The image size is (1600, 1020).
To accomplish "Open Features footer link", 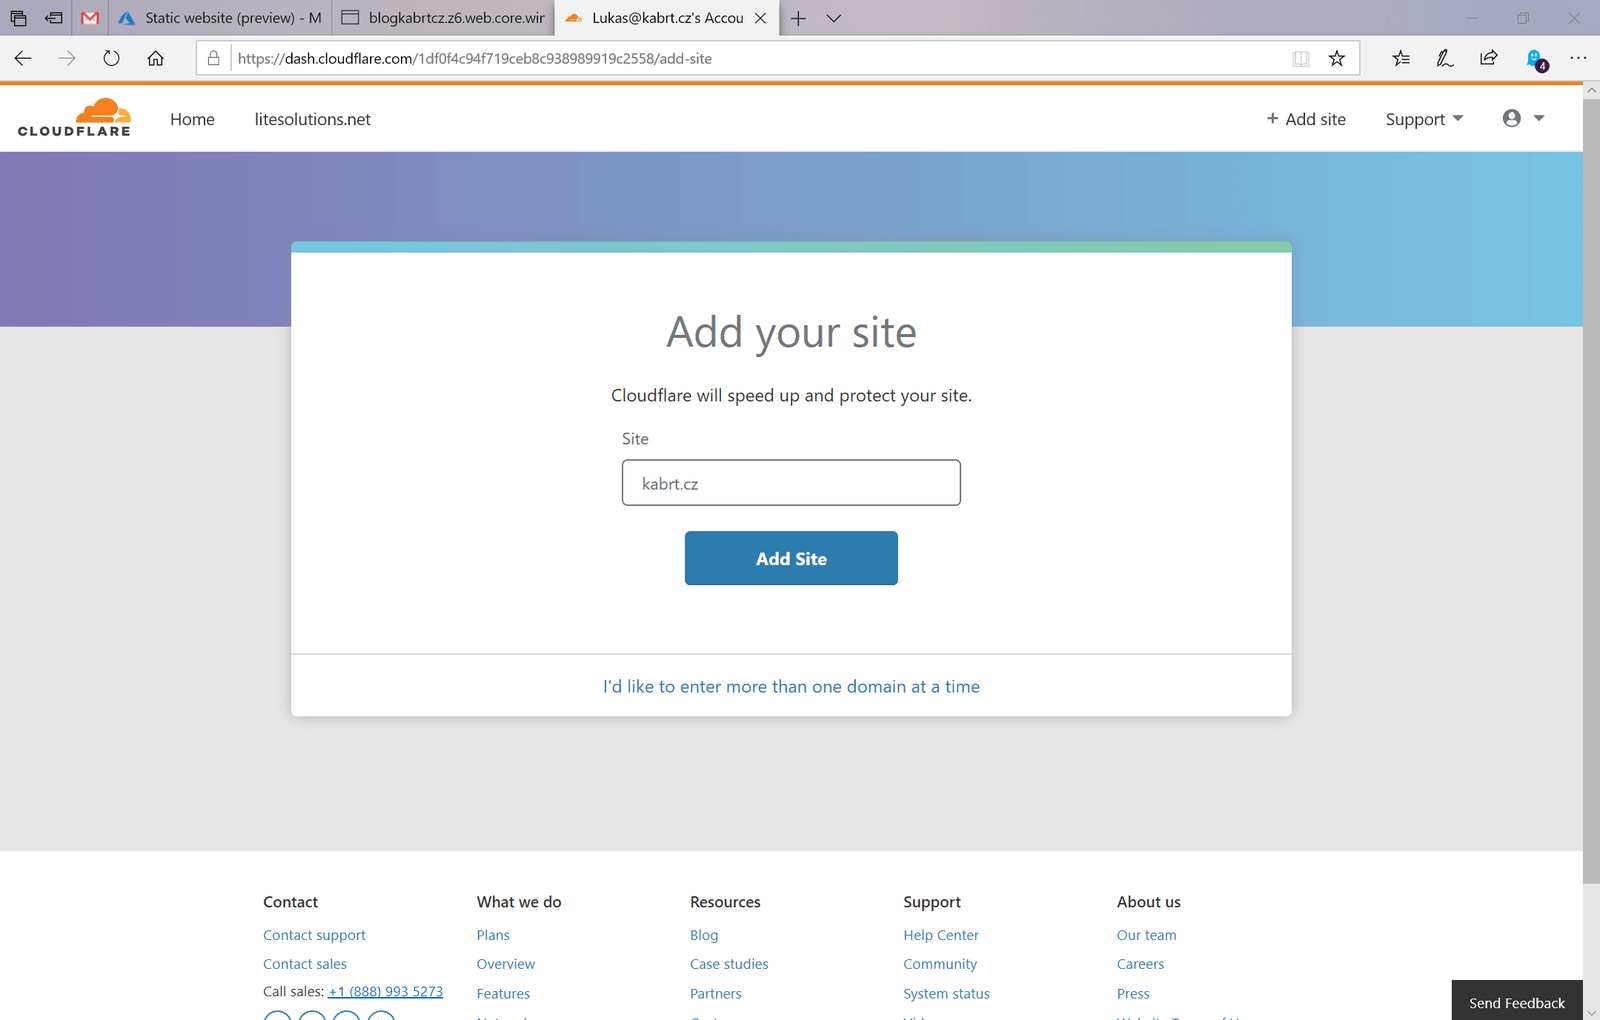I will click(503, 994).
